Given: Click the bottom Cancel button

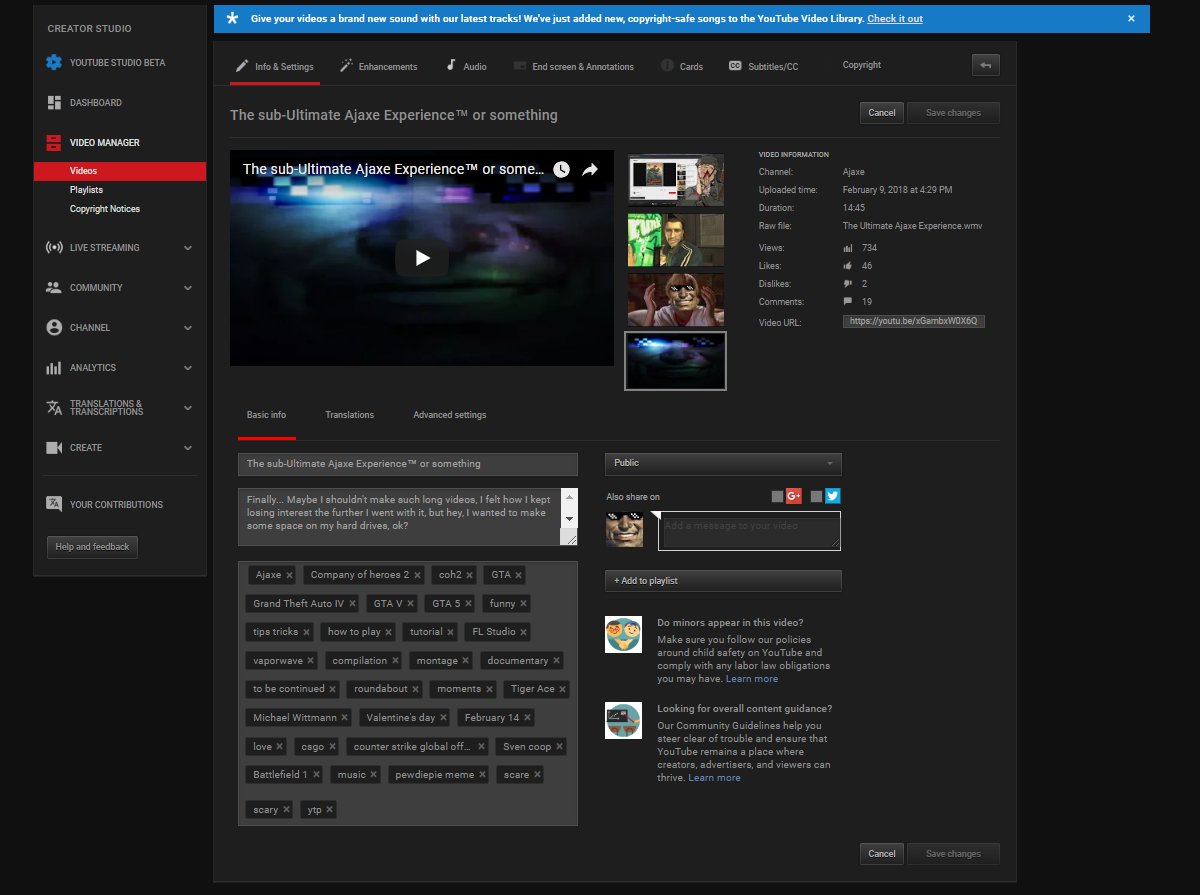Looking at the screenshot, I should pyautogui.click(x=882, y=854).
